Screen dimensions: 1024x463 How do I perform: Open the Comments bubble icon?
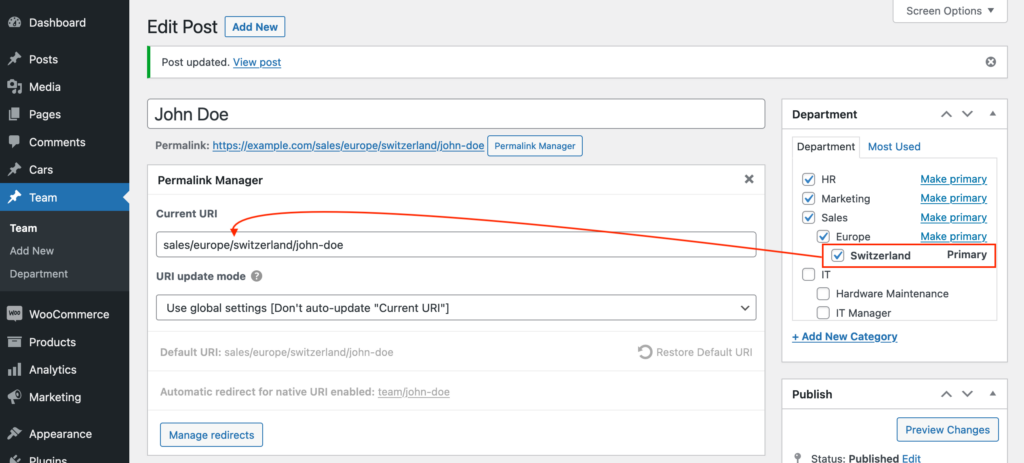[x=14, y=142]
